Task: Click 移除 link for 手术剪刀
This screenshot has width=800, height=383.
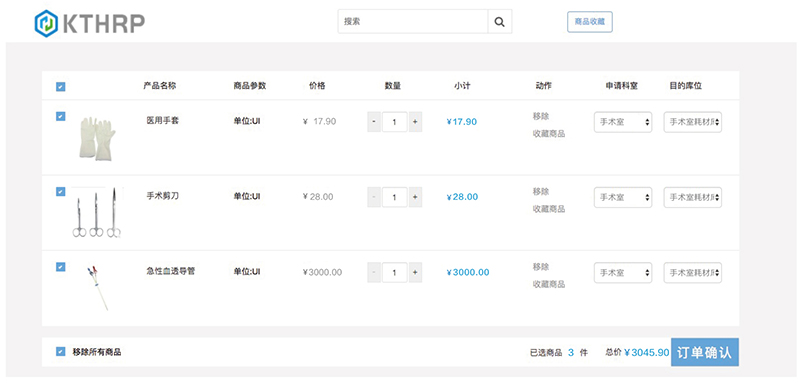Action: click(x=541, y=192)
